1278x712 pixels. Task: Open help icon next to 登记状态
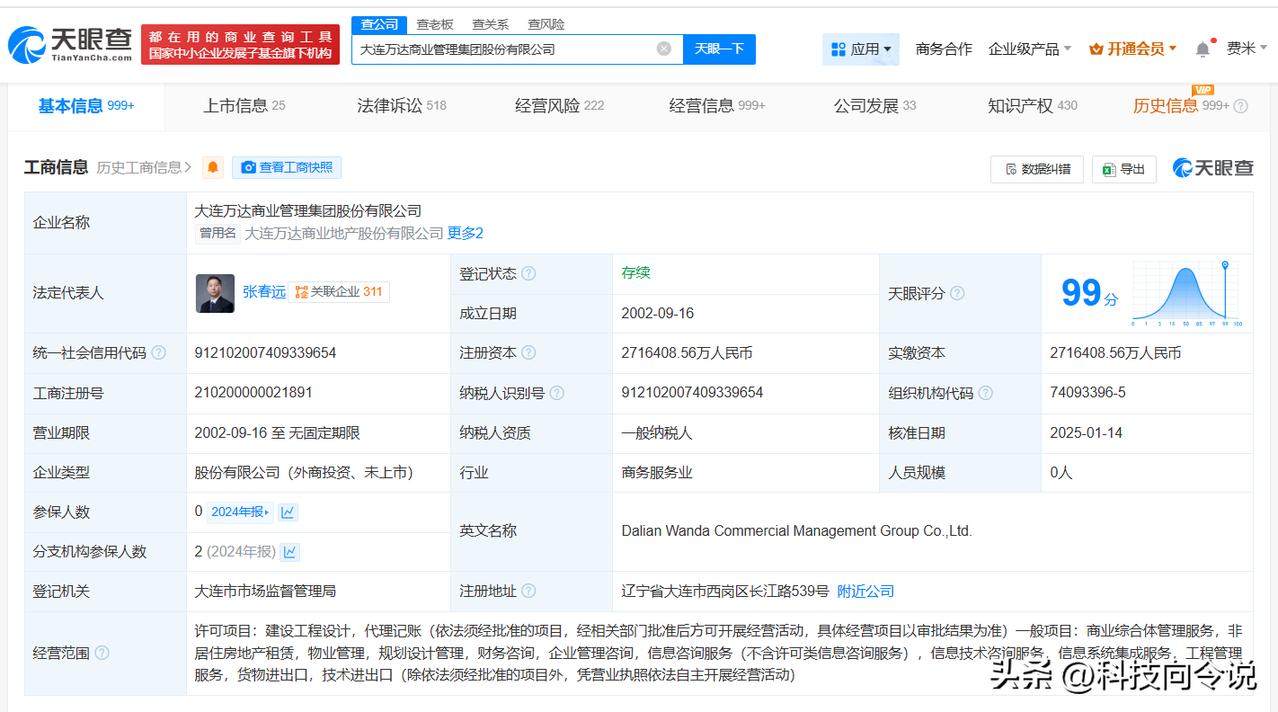pos(528,274)
